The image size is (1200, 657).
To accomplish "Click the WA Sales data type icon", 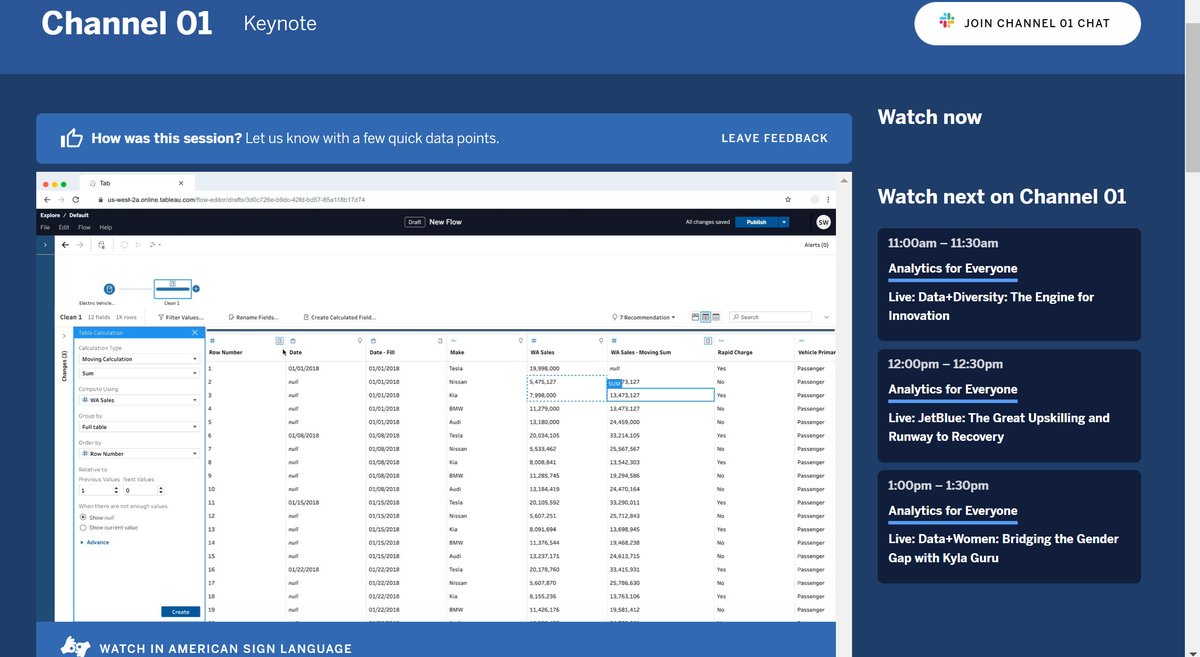I will 534,341.
